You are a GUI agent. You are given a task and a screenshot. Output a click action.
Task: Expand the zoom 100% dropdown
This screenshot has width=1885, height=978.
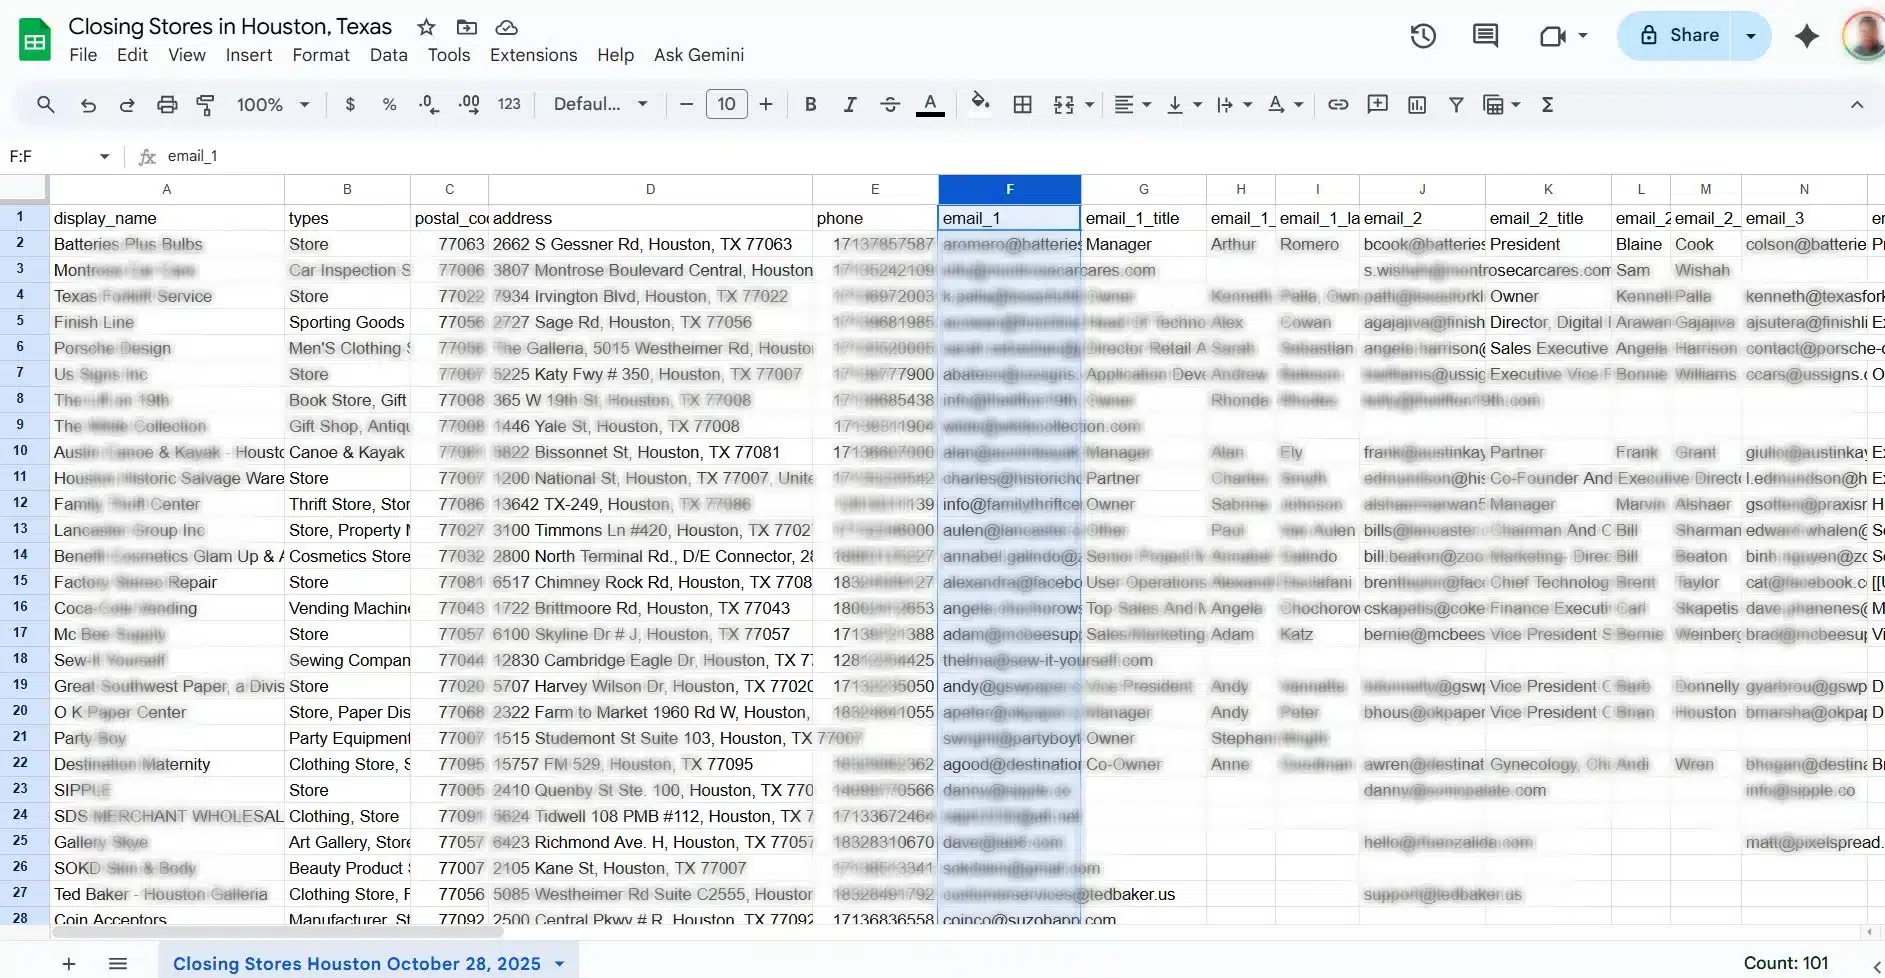click(272, 105)
